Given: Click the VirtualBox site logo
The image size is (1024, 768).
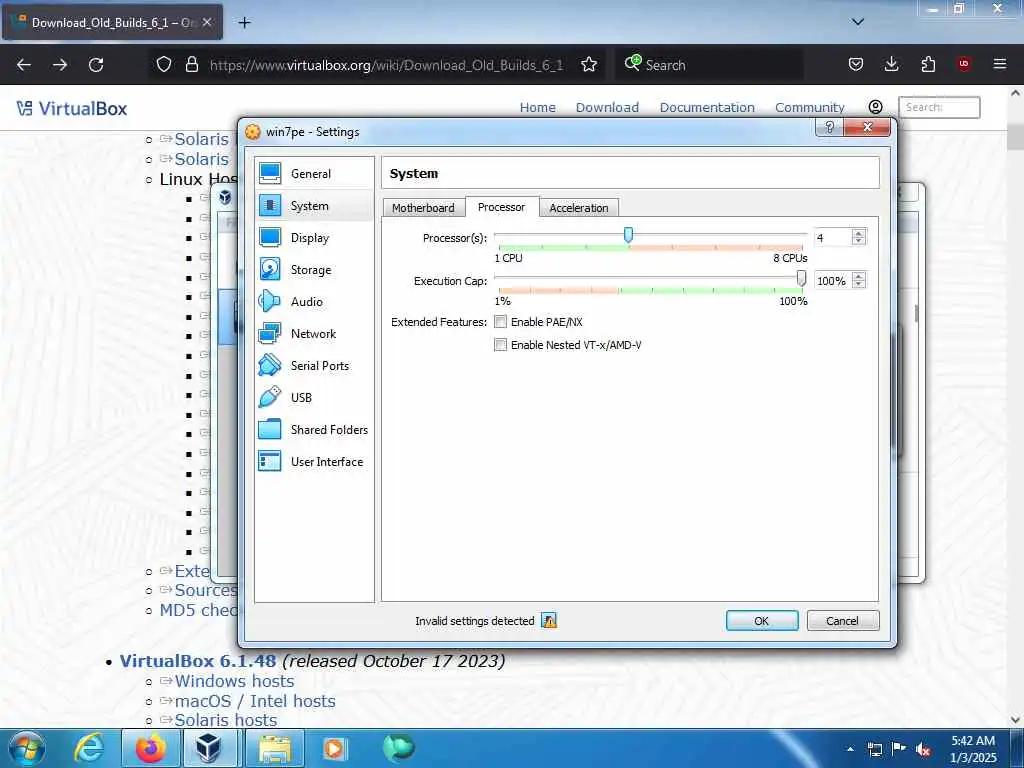Looking at the screenshot, I should pyautogui.click(x=72, y=108).
